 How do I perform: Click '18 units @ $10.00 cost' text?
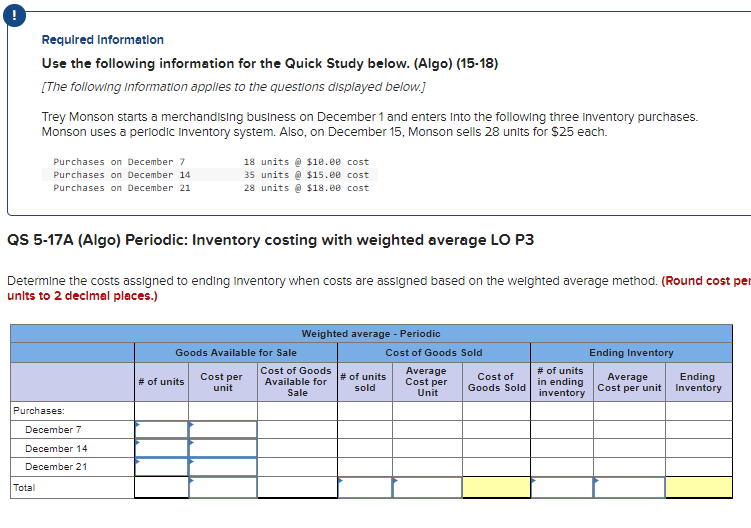[307, 162]
